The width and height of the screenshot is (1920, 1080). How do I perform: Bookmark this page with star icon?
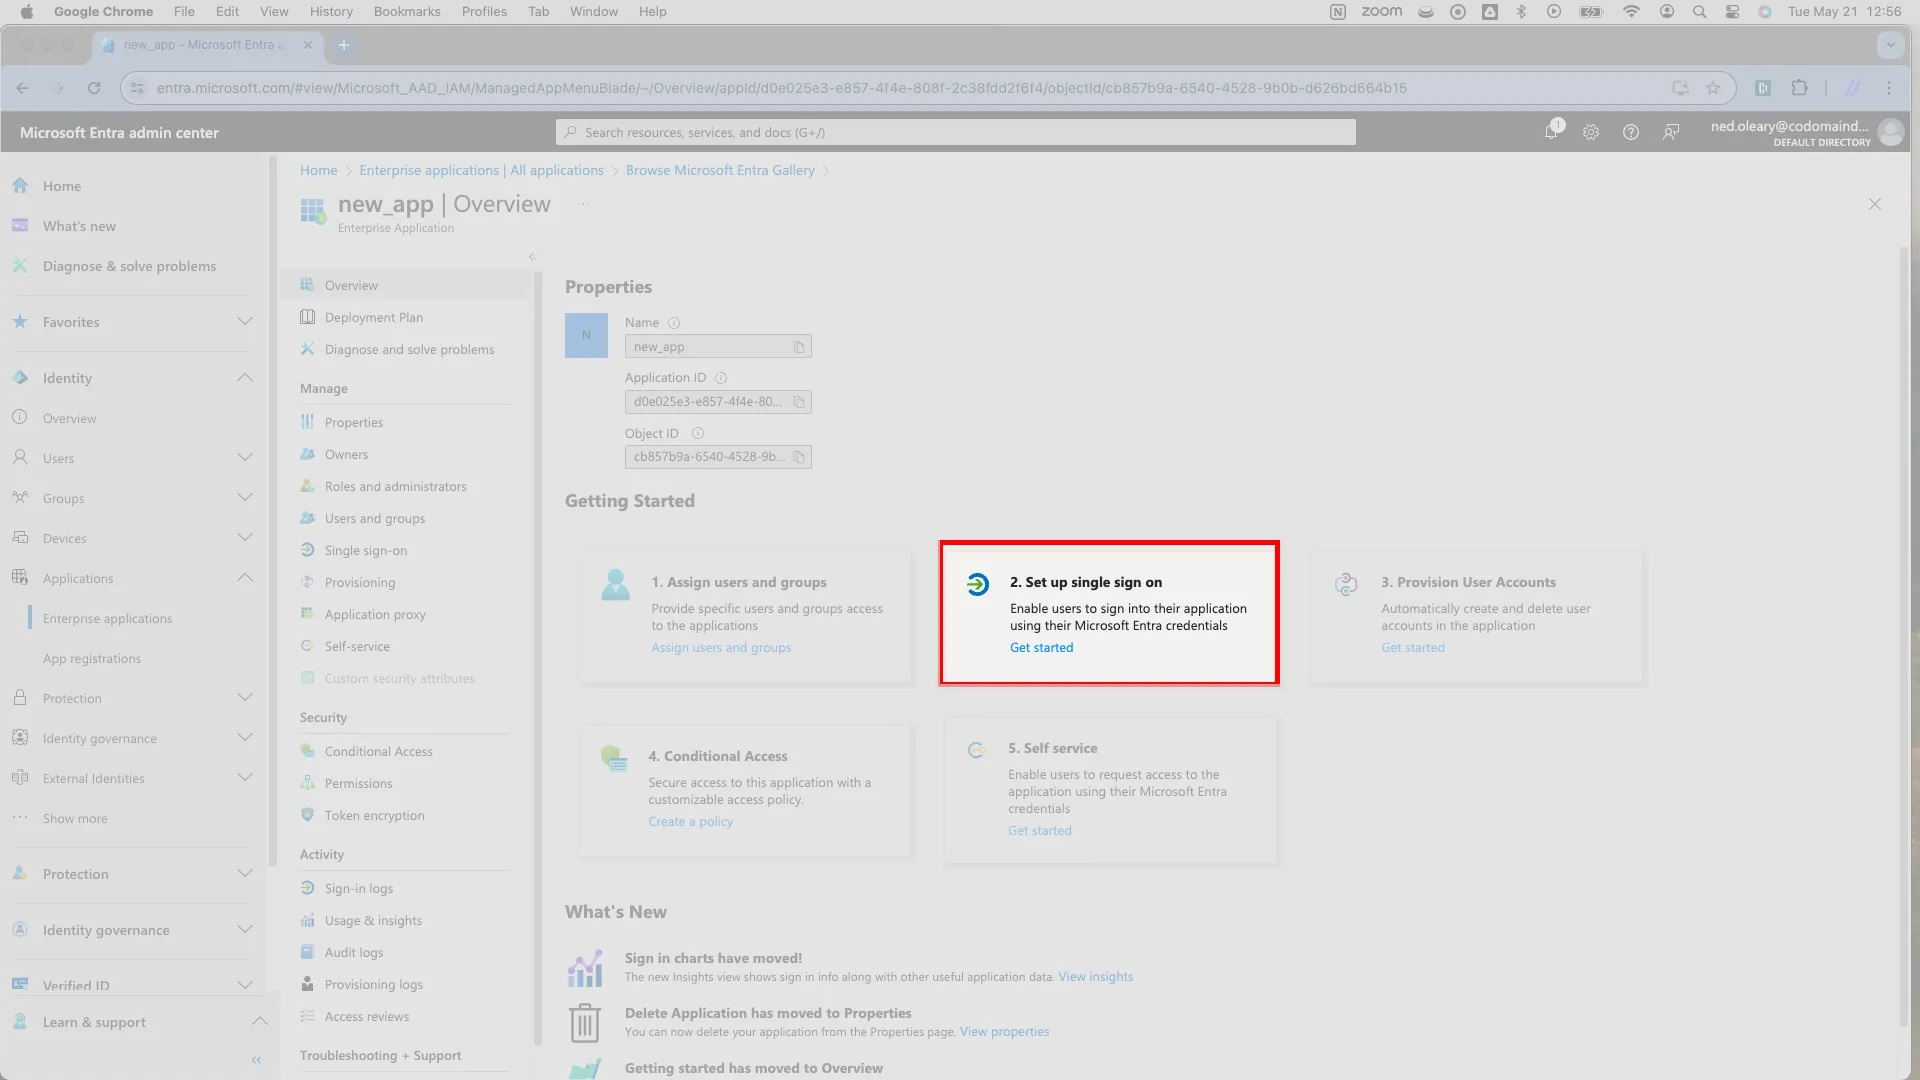pyautogui.click(x=1713, y=88)
